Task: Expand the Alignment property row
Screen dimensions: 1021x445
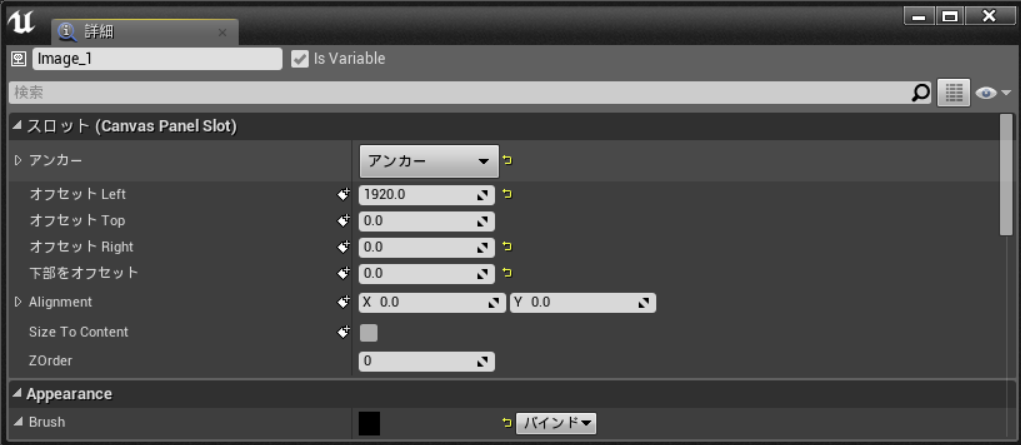Action: (18, 302)
